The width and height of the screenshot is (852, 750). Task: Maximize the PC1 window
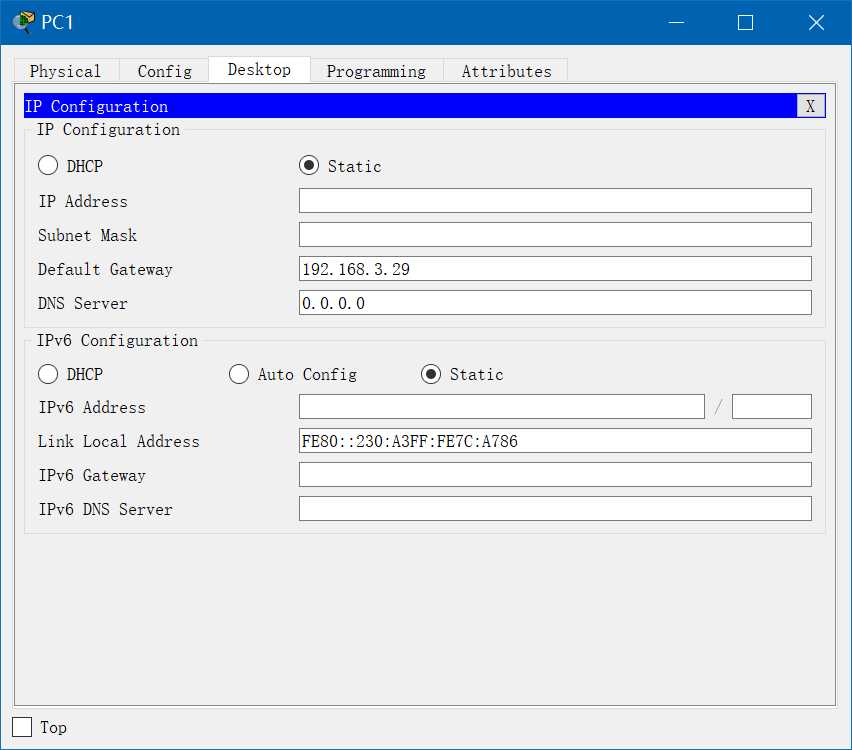tap(746, 22)
